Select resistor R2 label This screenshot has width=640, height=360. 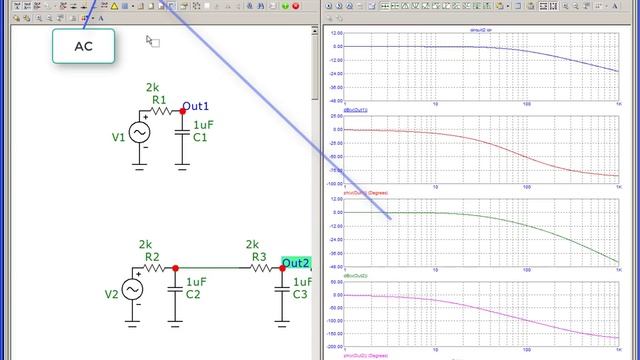(152, 257)
